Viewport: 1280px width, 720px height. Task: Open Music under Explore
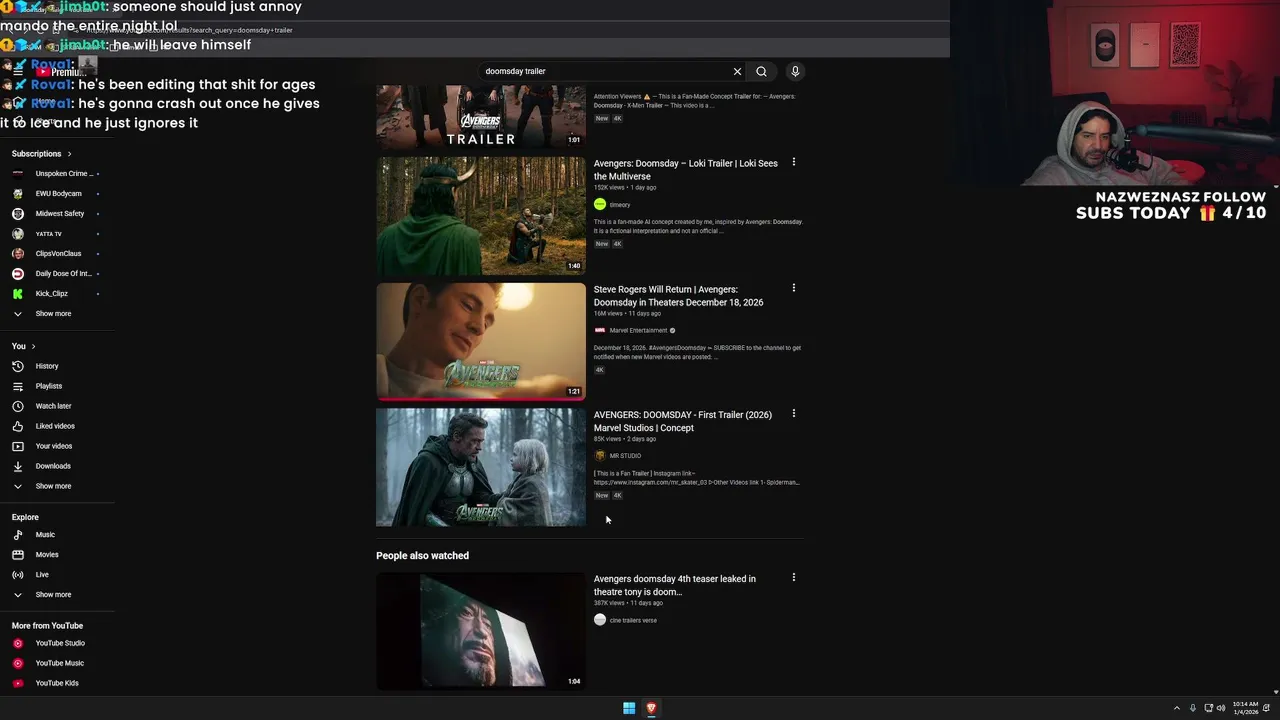point(45,535)
